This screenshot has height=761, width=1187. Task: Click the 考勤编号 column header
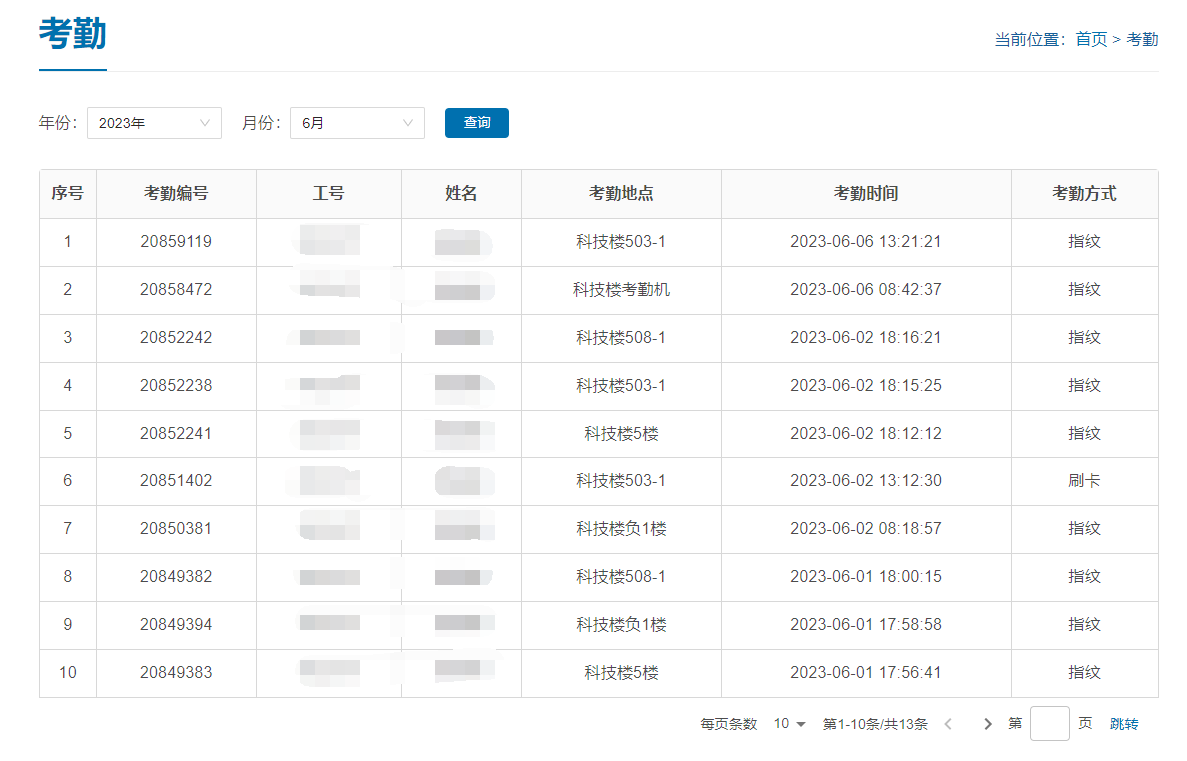[176, 194]
